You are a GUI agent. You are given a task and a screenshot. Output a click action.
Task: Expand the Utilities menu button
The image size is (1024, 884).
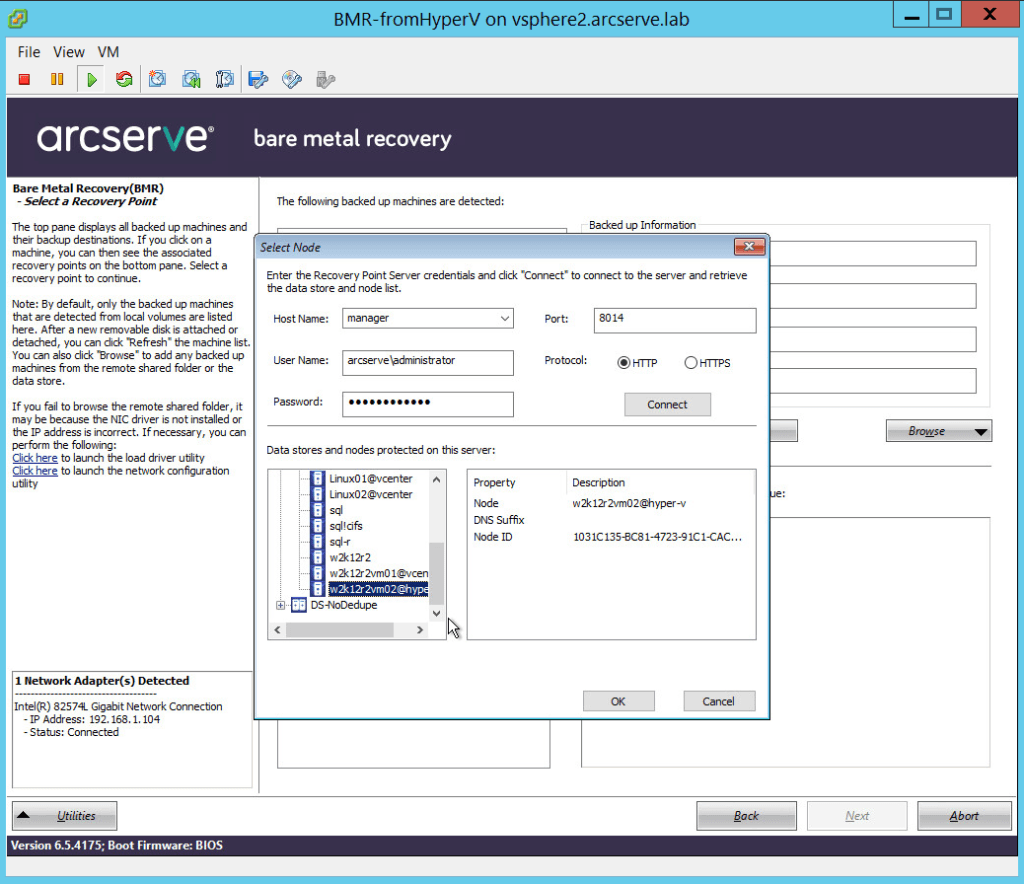click(x=65, y=815)
